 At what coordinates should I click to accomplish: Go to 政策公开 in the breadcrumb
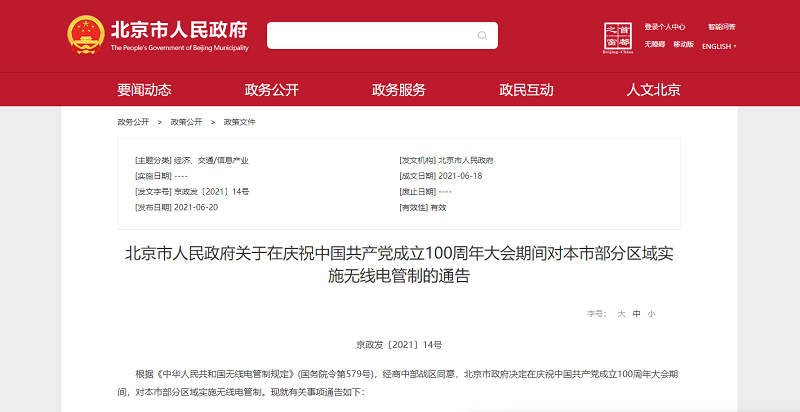(186, 122)
